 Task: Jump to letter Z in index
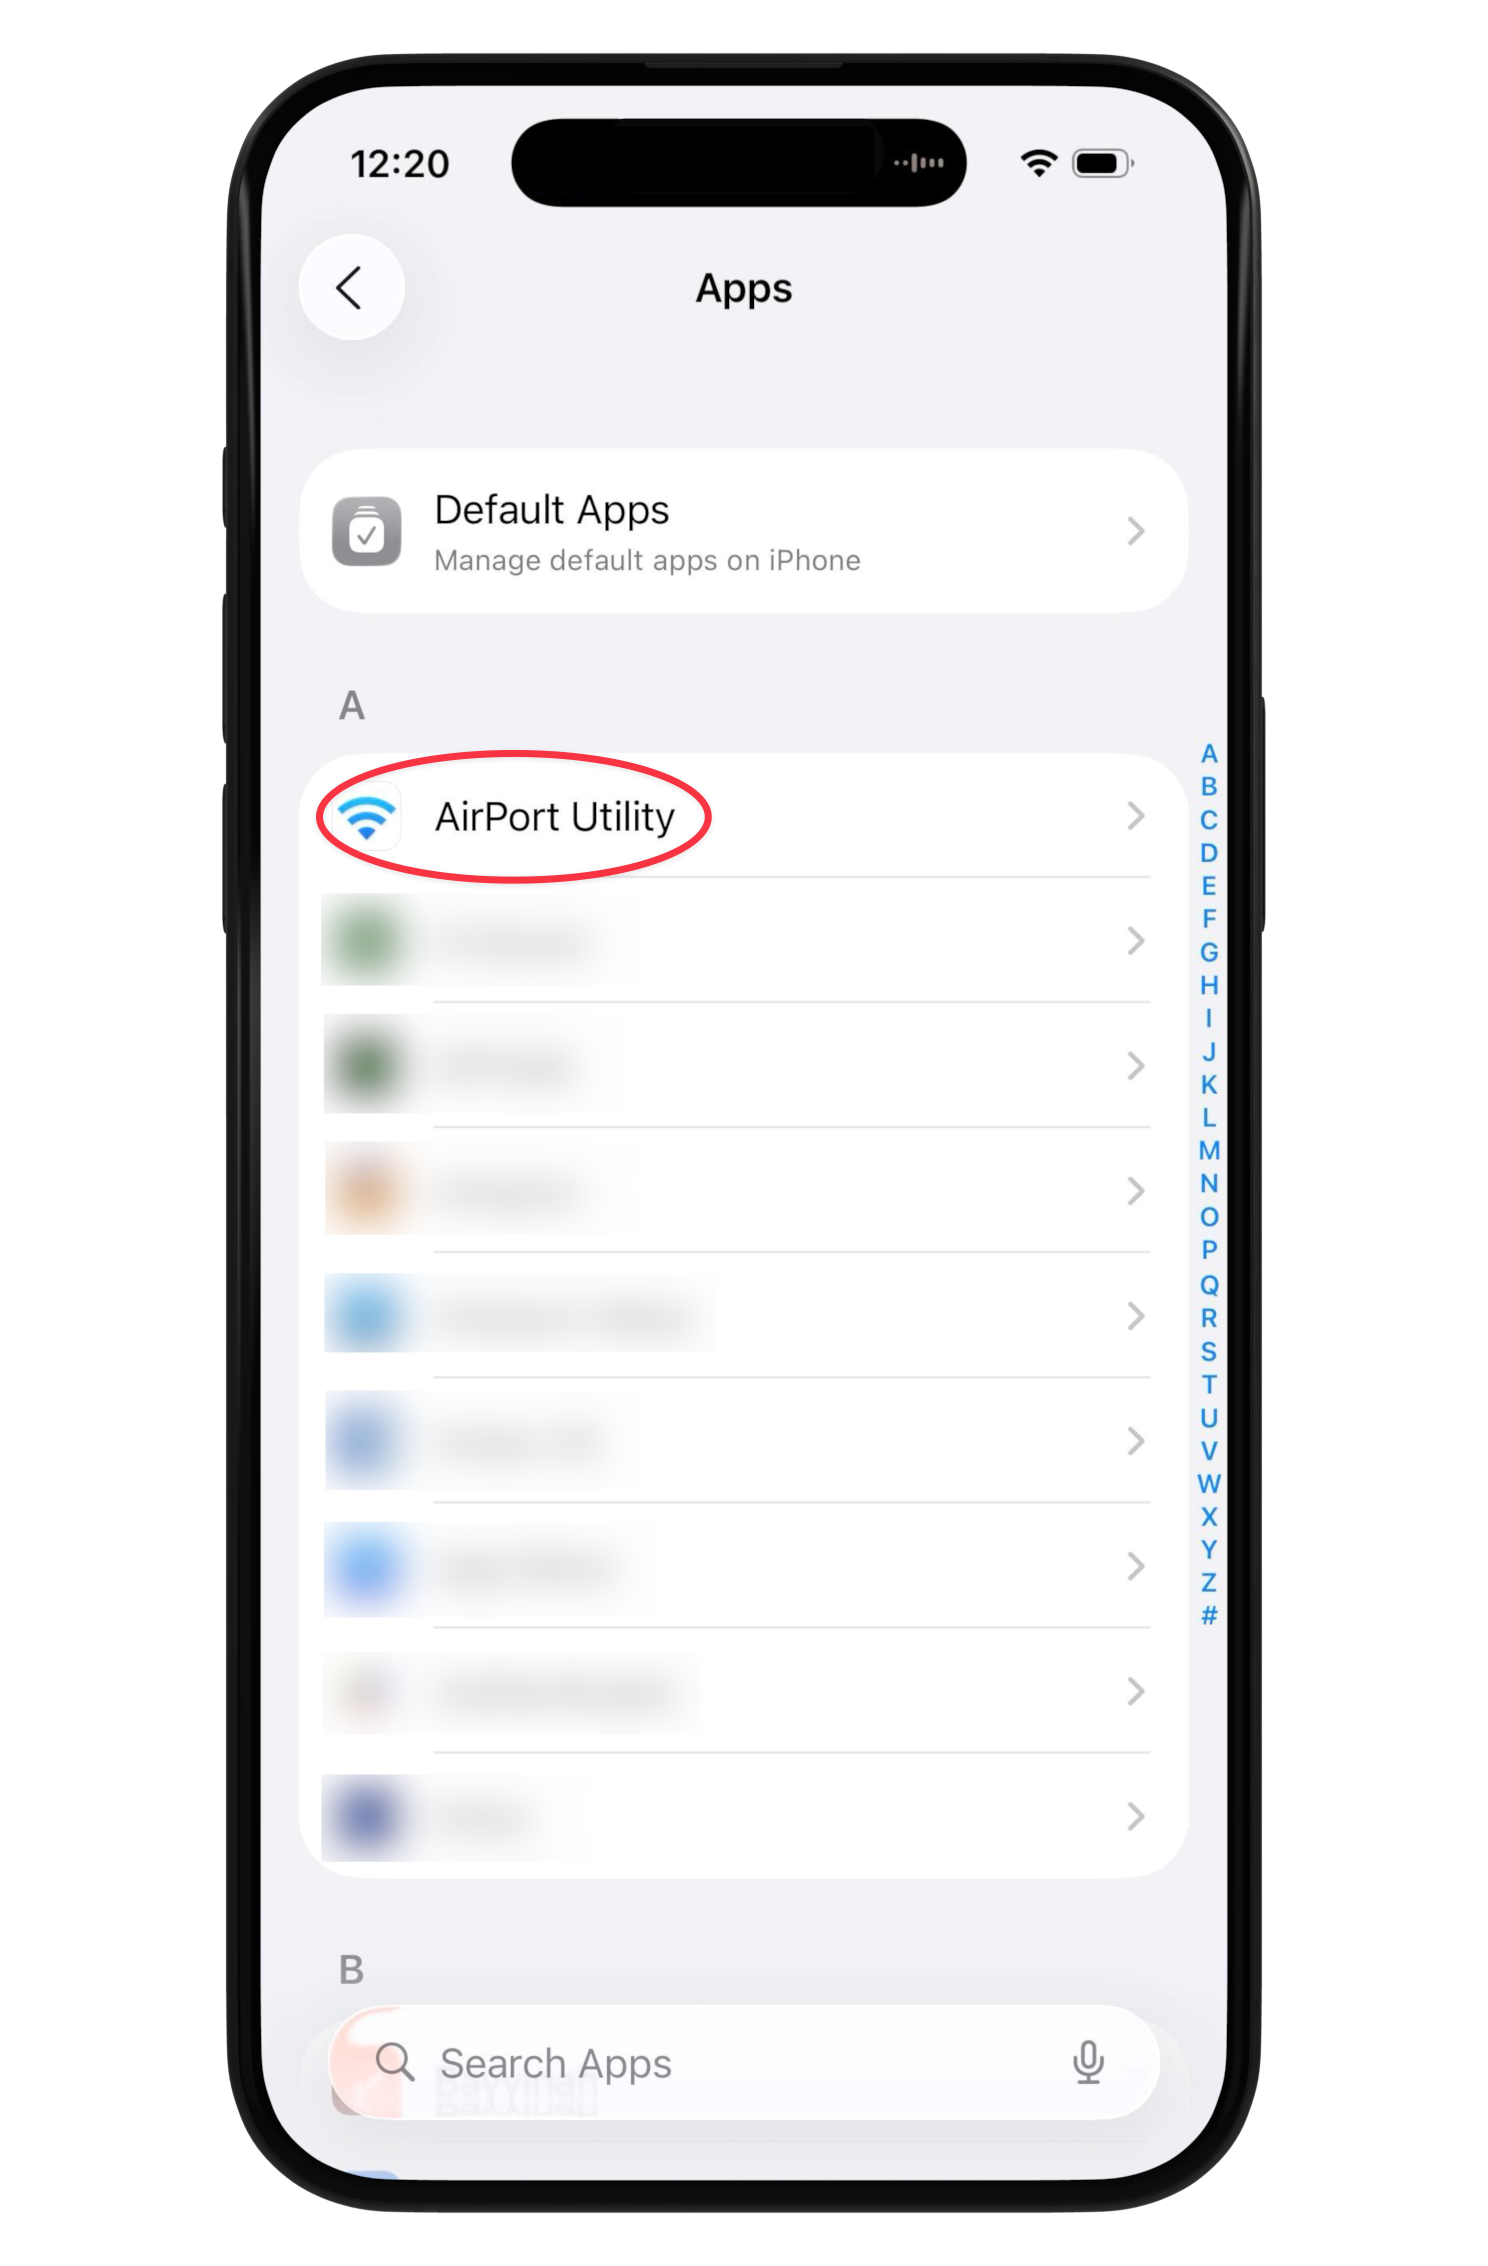click(1209, 1583)
